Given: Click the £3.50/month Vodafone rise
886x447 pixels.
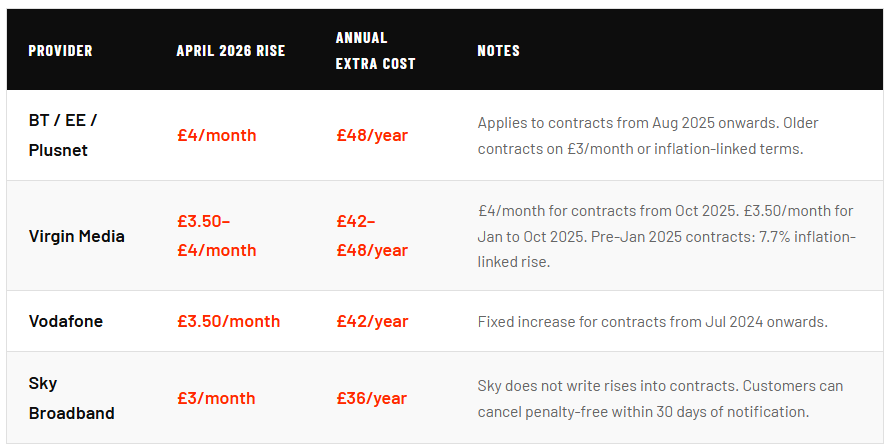Looking at the screenshot, I should click(x=228, y=321).
